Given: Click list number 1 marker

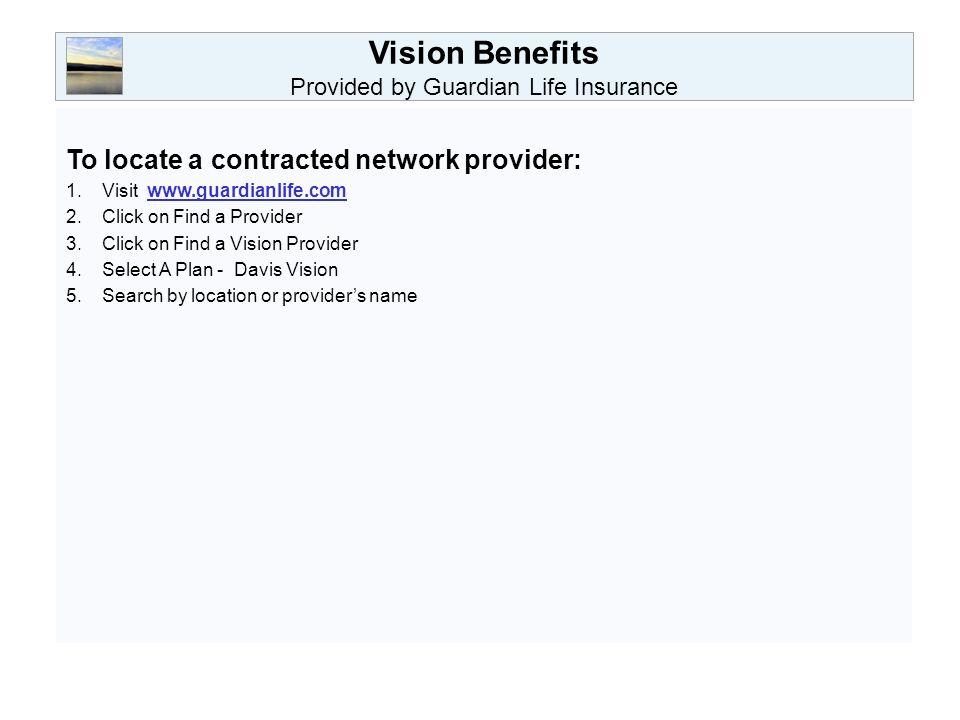Looking at the screenshot, I should [x=73, y=191].
